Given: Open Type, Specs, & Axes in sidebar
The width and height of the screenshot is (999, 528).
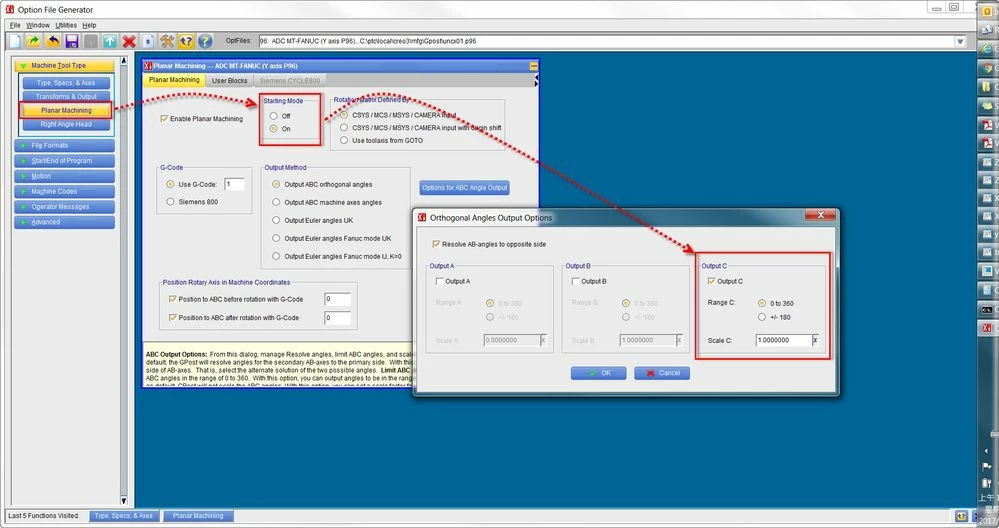Looking at the screenshot, I should tap(66, 83).
